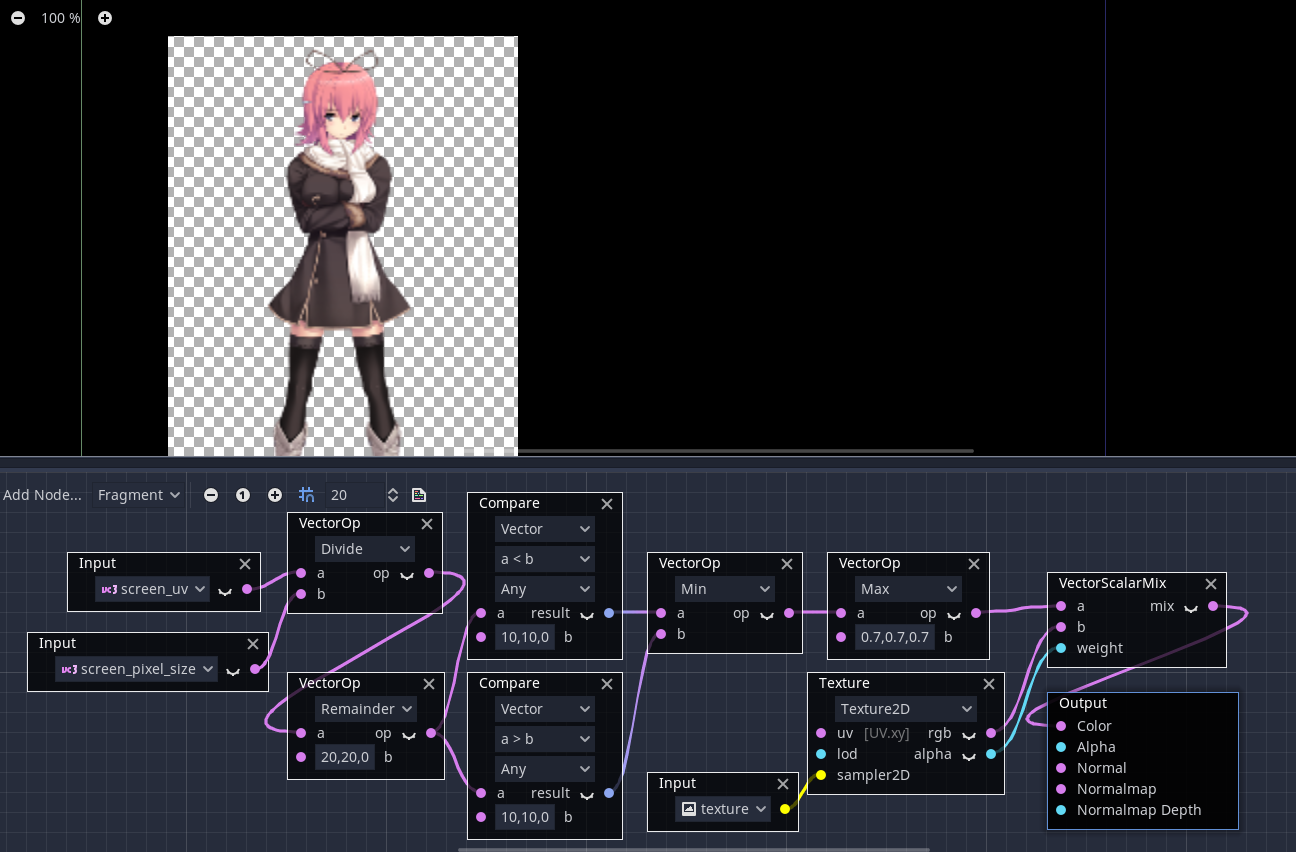Open the Fragment shader stage dropdown
The height and width of the screenshot is (852, 1296).
point(137,494)
